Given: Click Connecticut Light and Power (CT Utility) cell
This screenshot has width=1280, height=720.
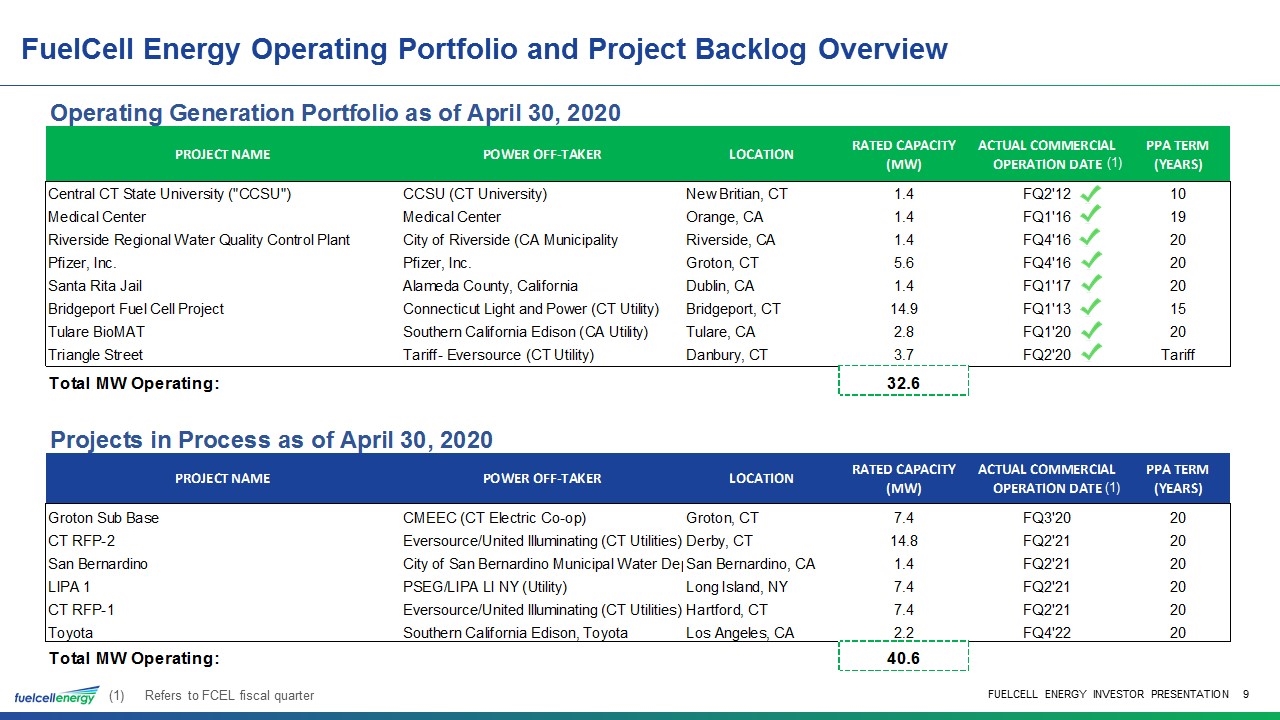Looking at the screenshot, I should coord(531,309).
